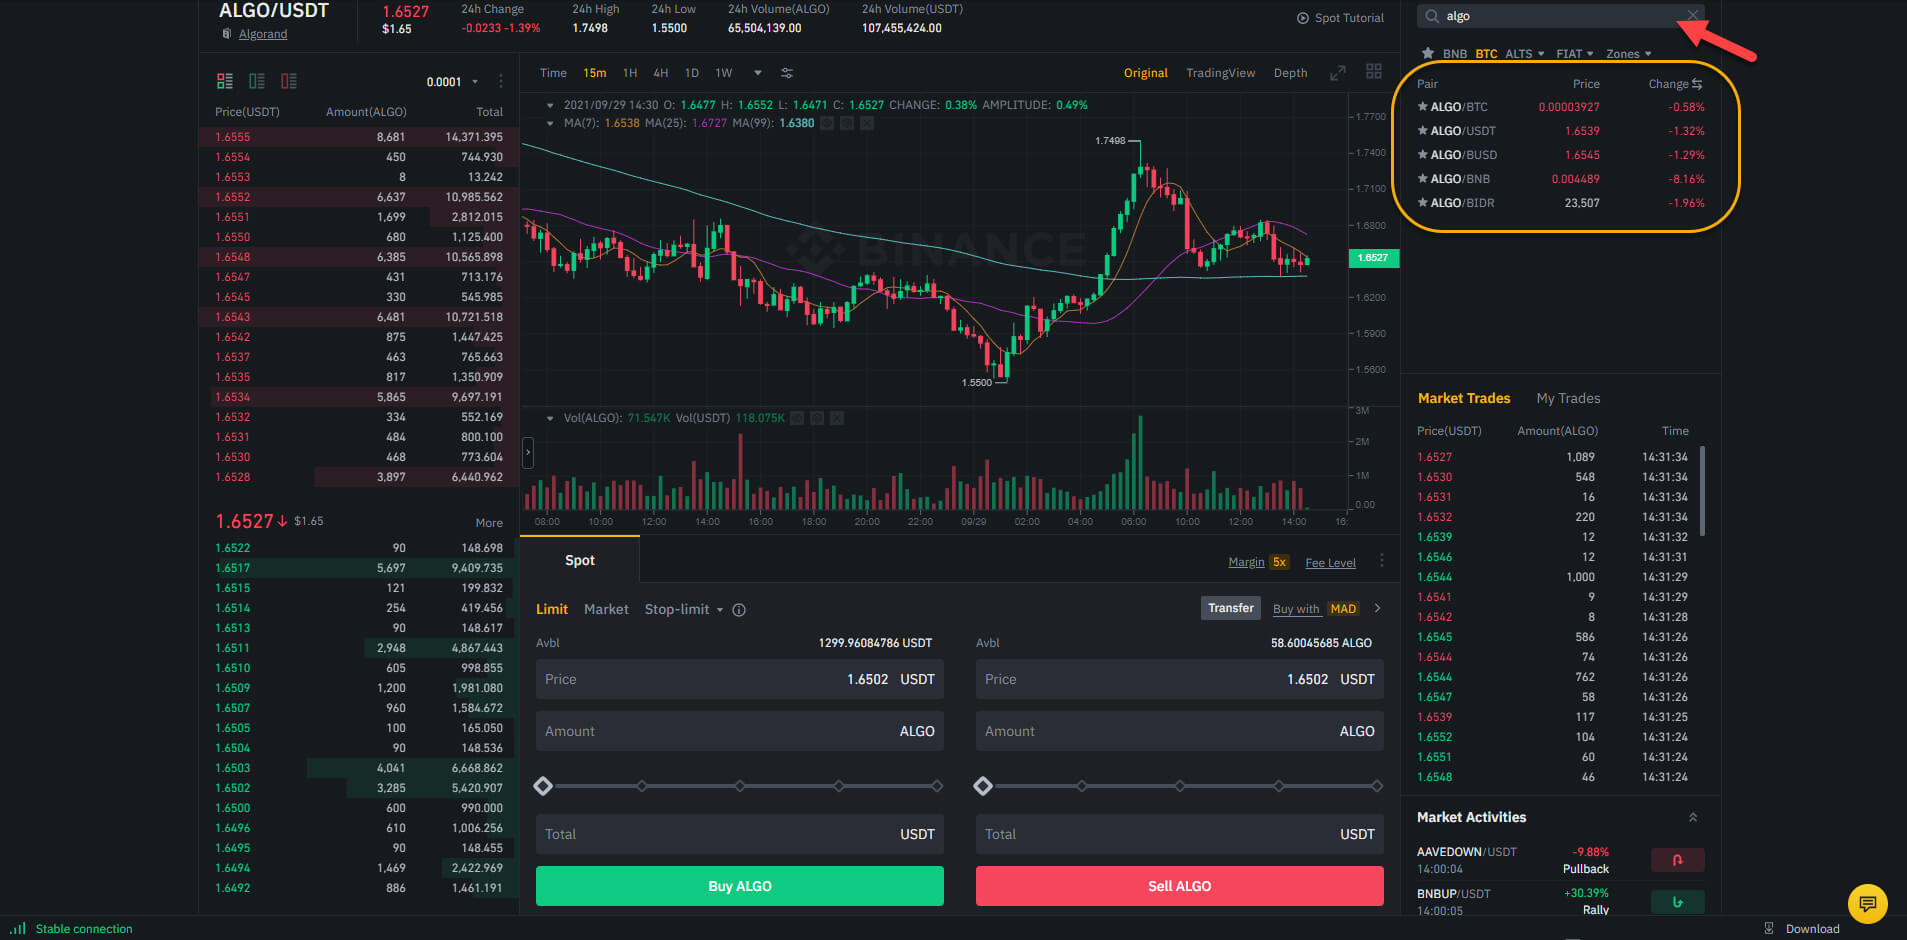Click the buy amount slider handle
This screenshot has width=1907, height=940.
(543, 786)
